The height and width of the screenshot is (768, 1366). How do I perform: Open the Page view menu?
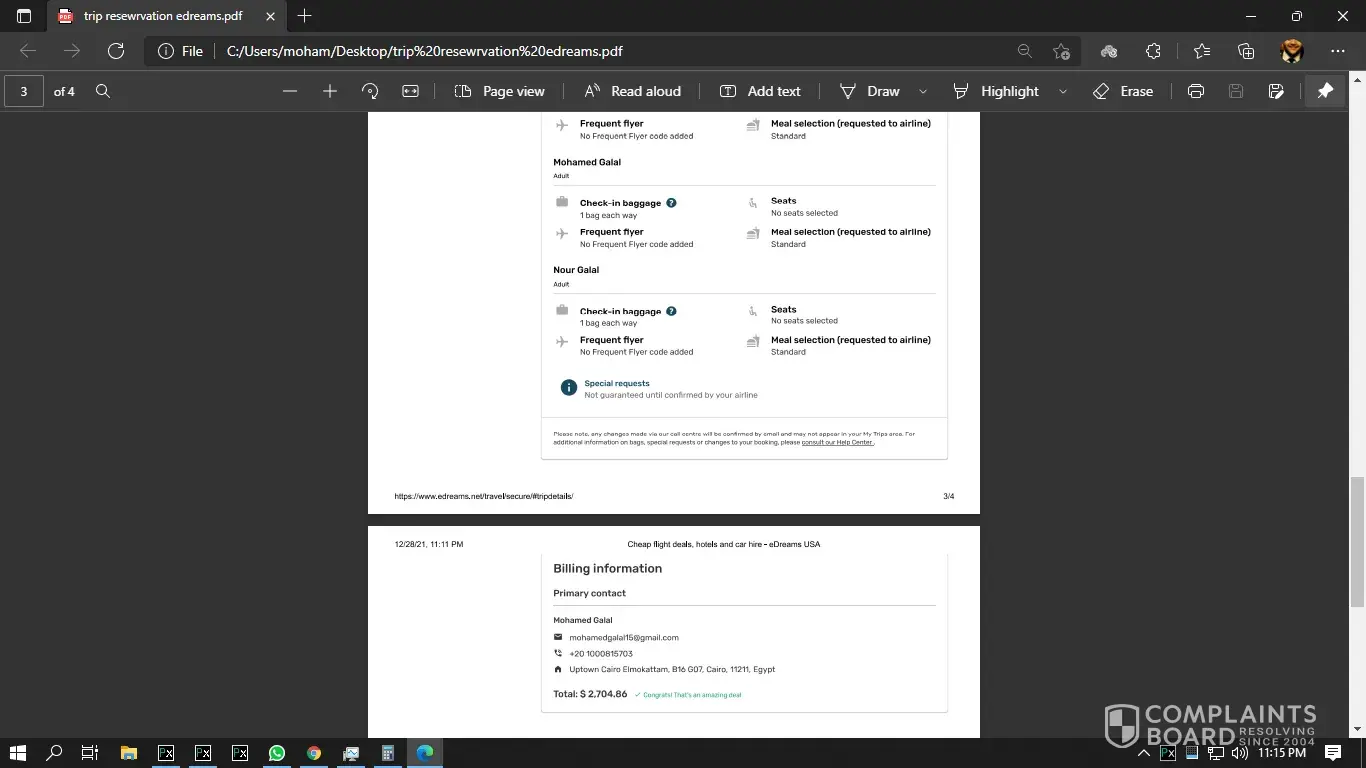pos(500,91)
